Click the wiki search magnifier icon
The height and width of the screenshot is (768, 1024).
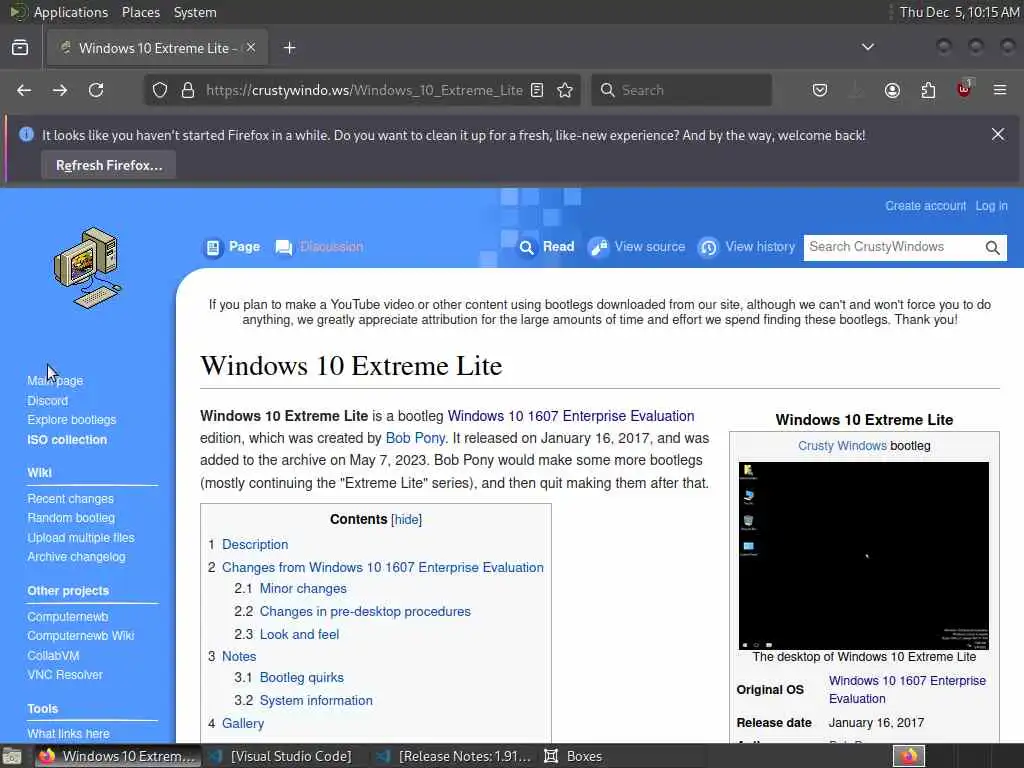tap(992, 248)
